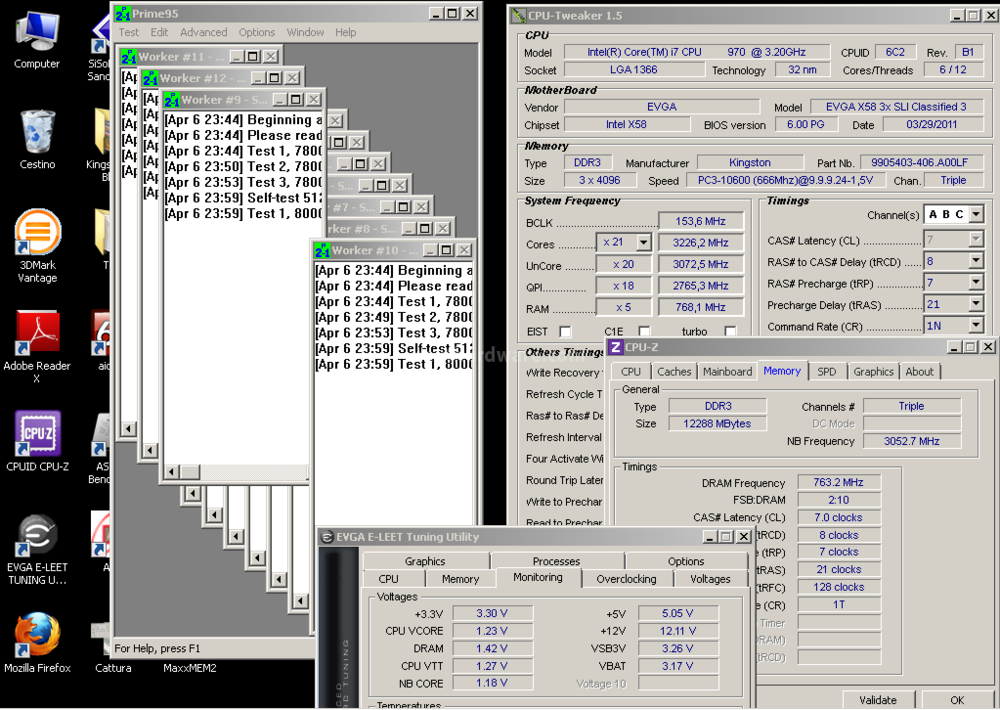Click the Worker #11 window icon
1000x710 pixels.
click(x=129, y=57)
